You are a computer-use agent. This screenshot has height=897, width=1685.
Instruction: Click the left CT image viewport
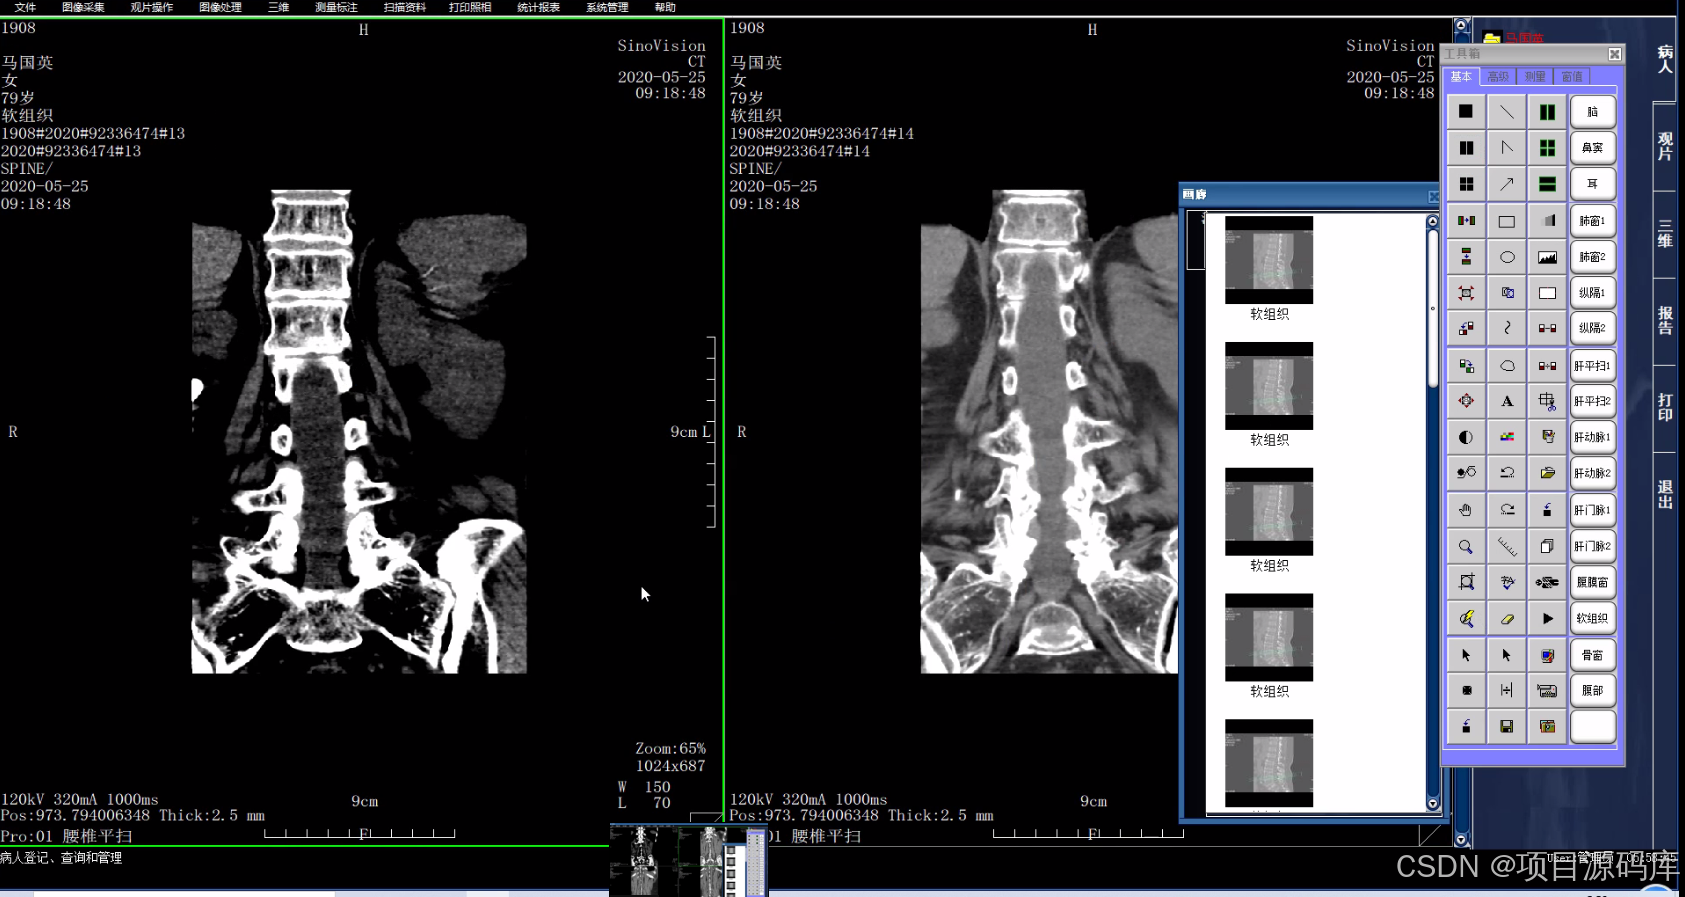coord(361,432)
